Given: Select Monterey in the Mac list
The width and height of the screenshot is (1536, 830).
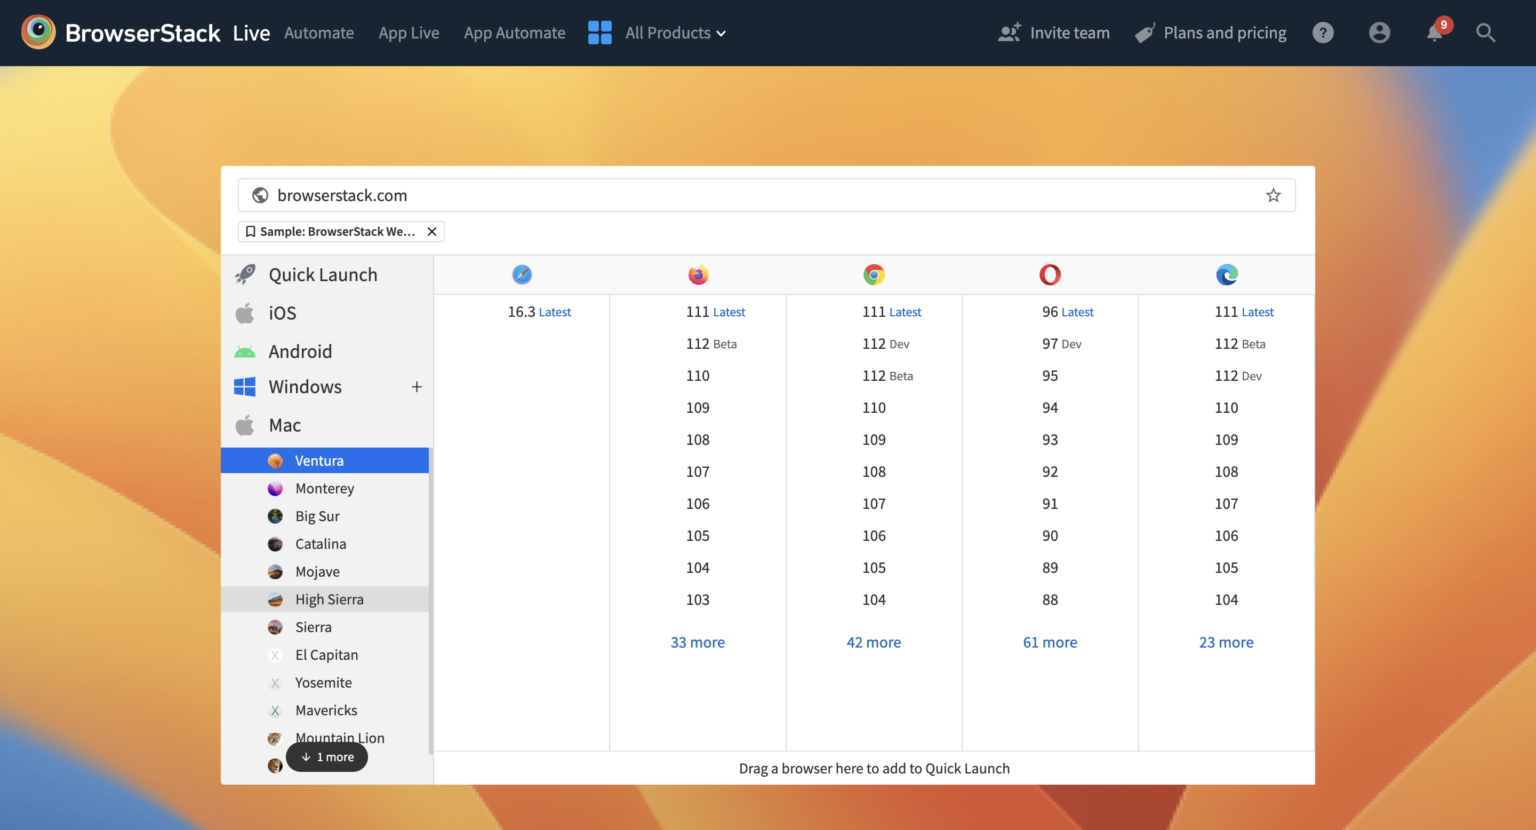Looking at the screenshot, I should (324, 489).
